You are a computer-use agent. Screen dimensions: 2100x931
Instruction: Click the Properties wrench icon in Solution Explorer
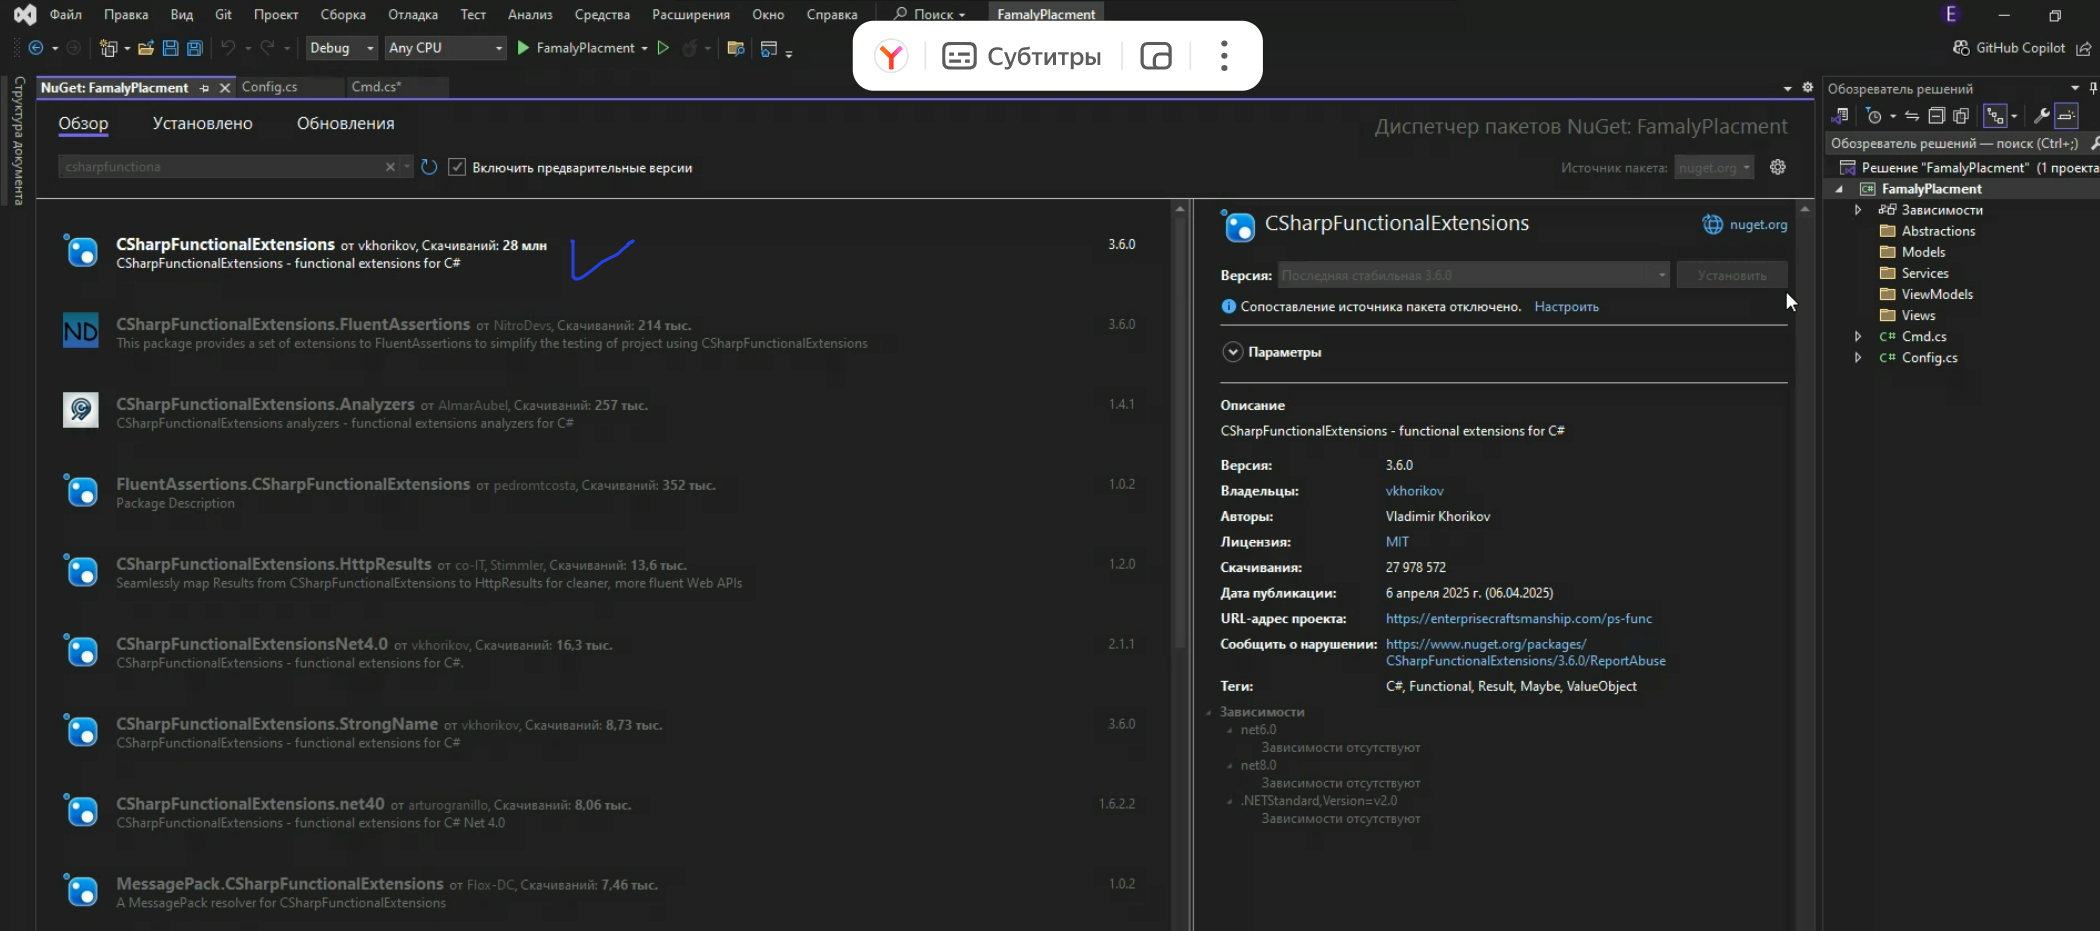pos(2041,116)
